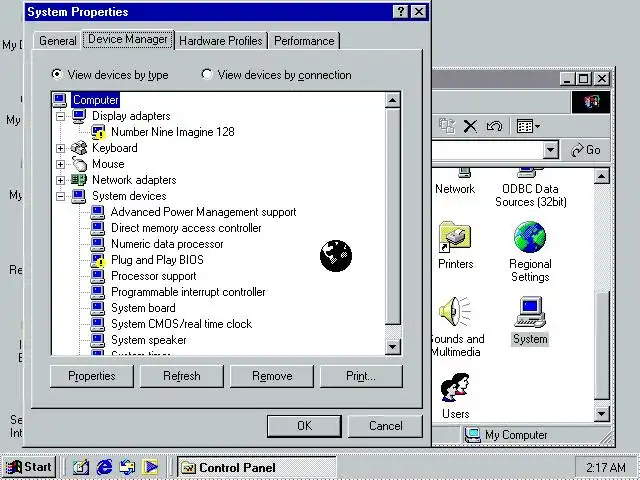Click the Network adapters card icon
Viewport: 640px width, 480px height.
point(79,180)
